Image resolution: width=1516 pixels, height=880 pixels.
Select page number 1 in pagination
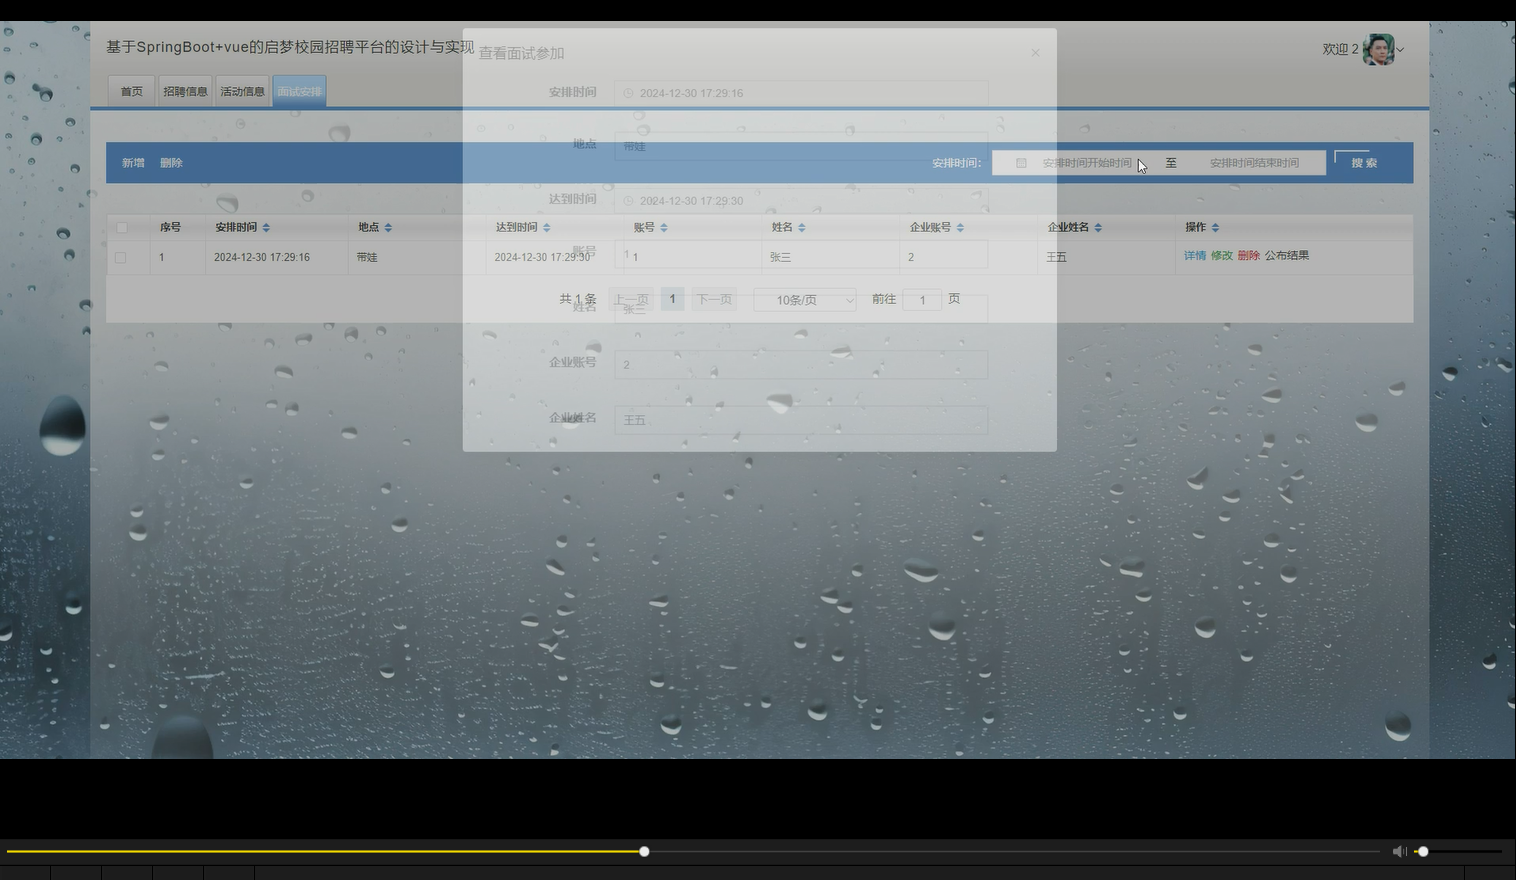[x=673, y=299]
